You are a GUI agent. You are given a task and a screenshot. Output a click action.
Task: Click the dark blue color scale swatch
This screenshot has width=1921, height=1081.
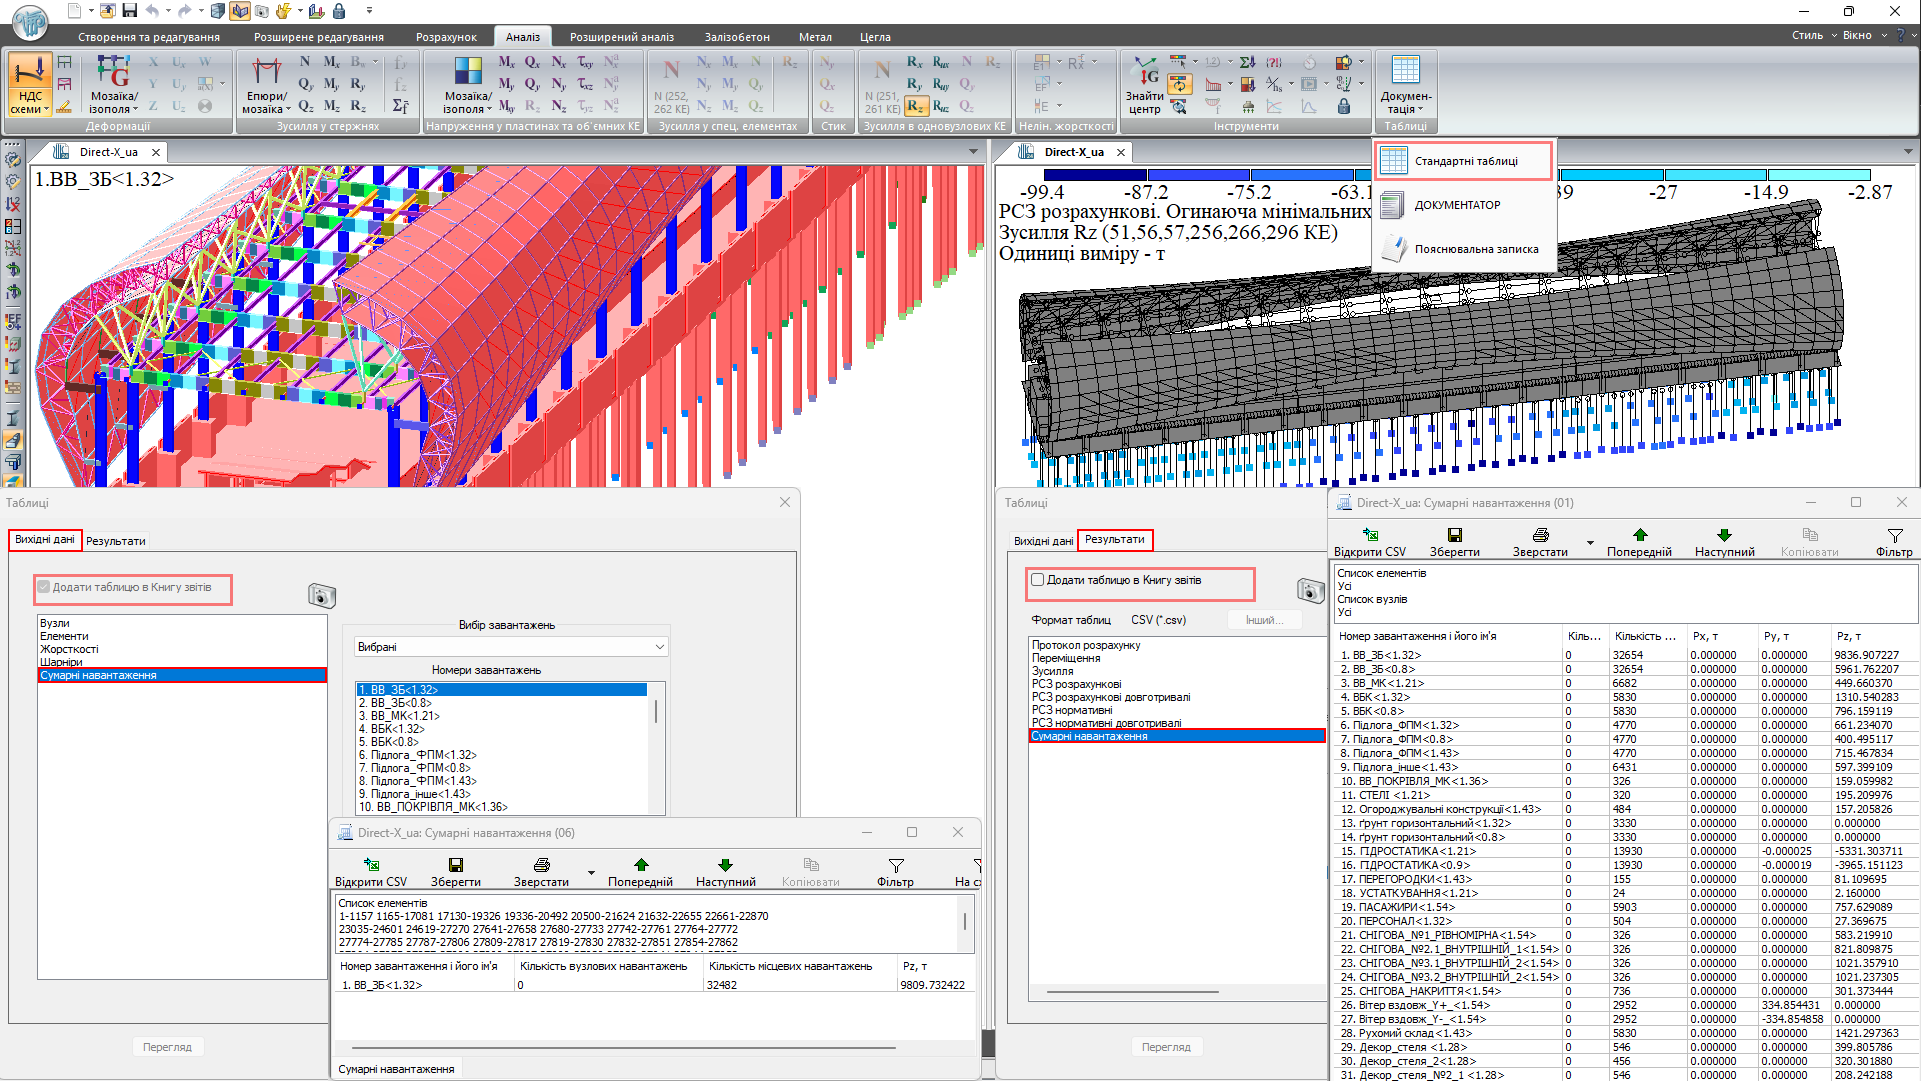[1095, 174]
